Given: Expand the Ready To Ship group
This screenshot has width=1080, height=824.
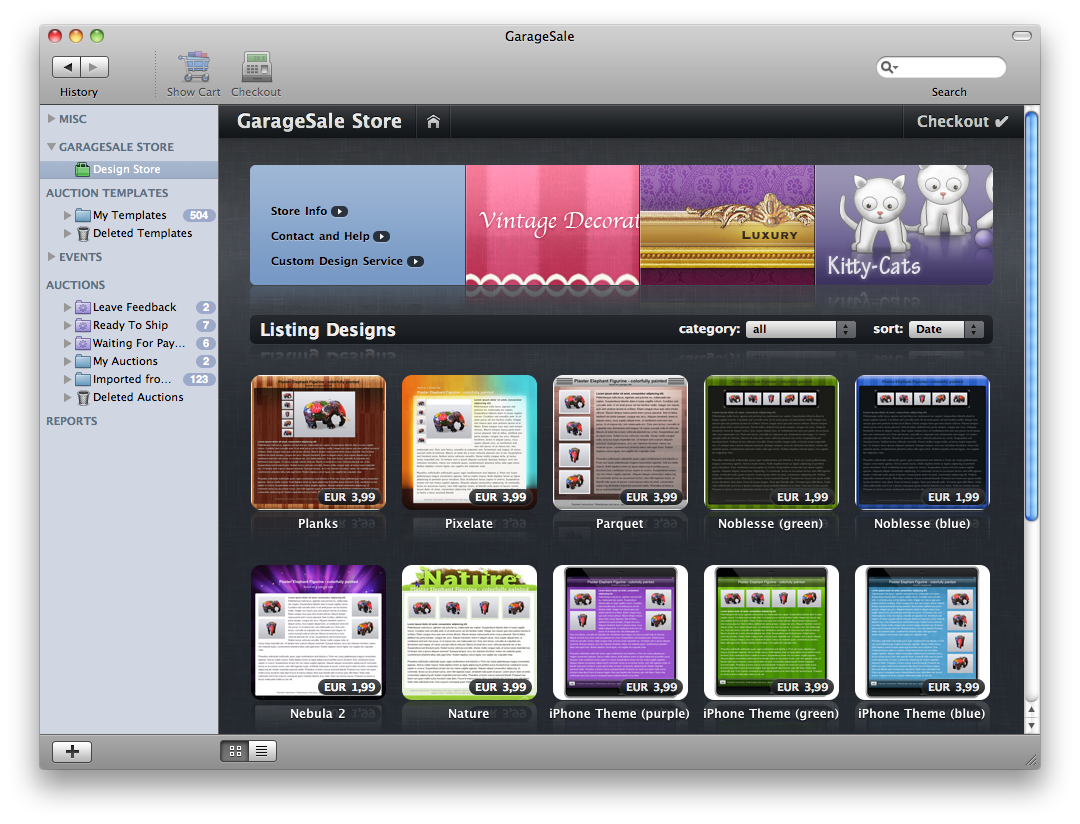Looking at the screenshot, I should point(68,325).
